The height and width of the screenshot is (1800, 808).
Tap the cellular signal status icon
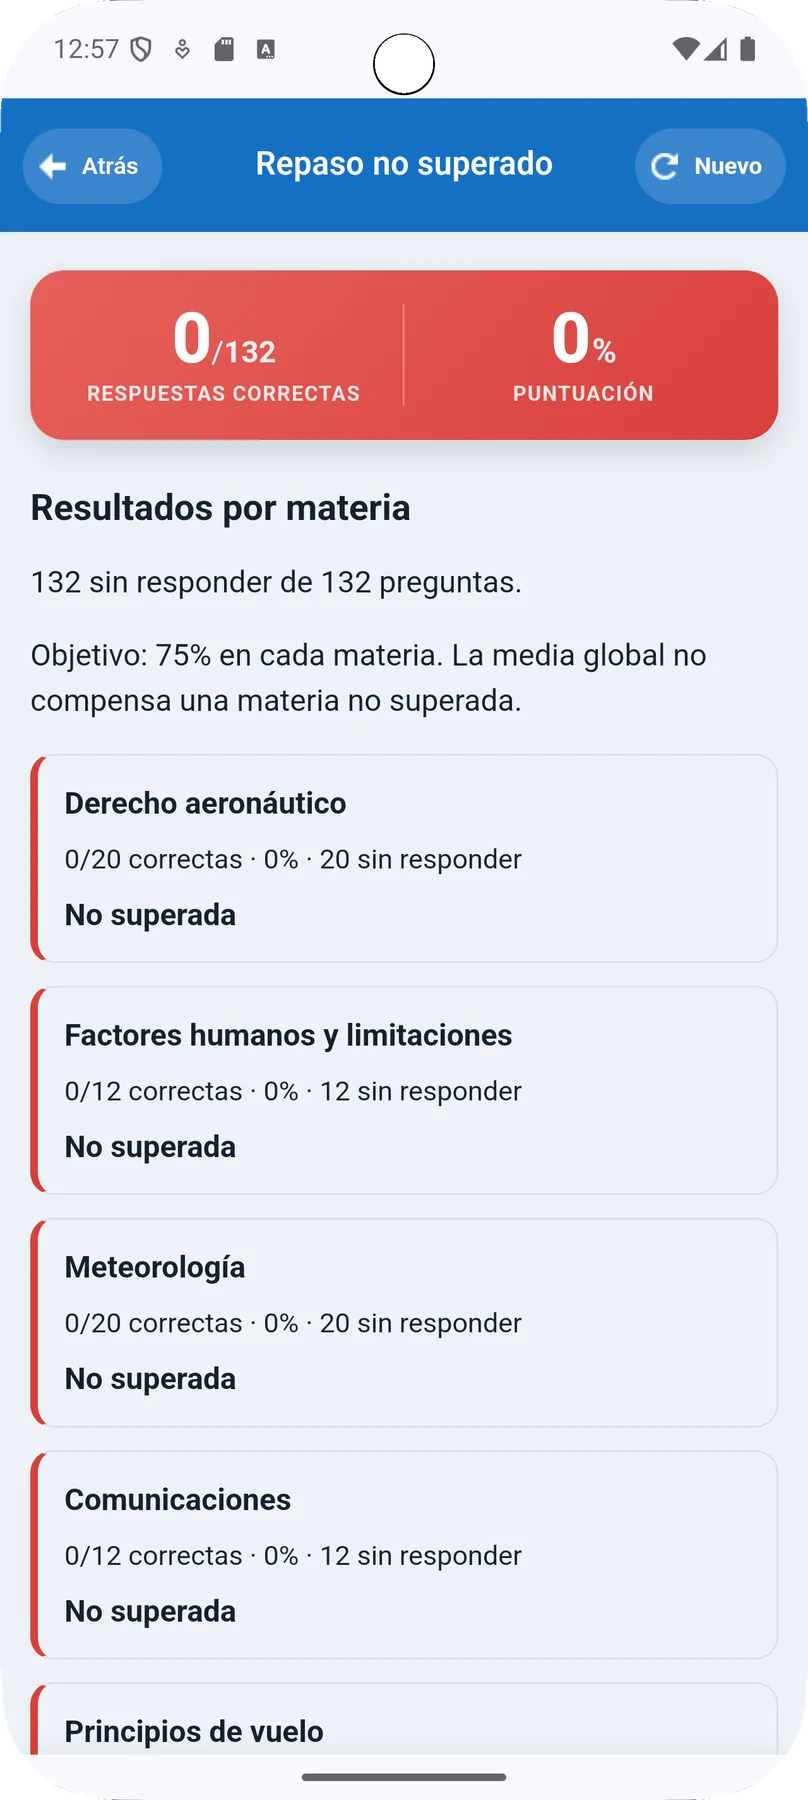(715, 49)
